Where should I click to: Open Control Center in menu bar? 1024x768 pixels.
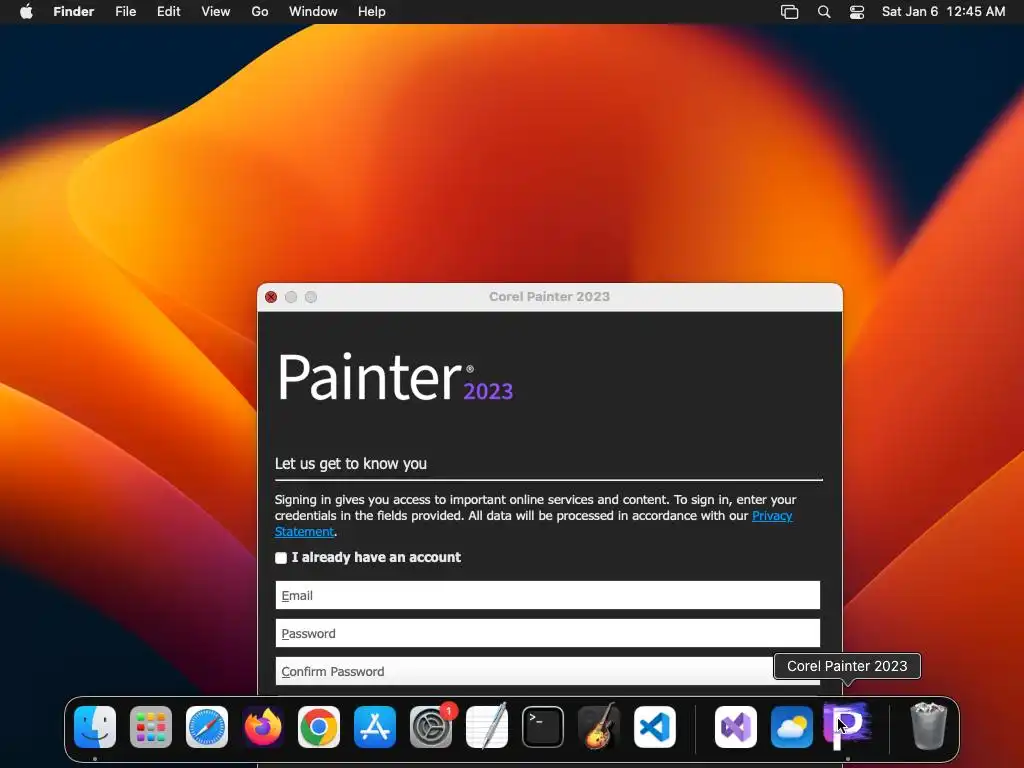click(x=857, y=12)
